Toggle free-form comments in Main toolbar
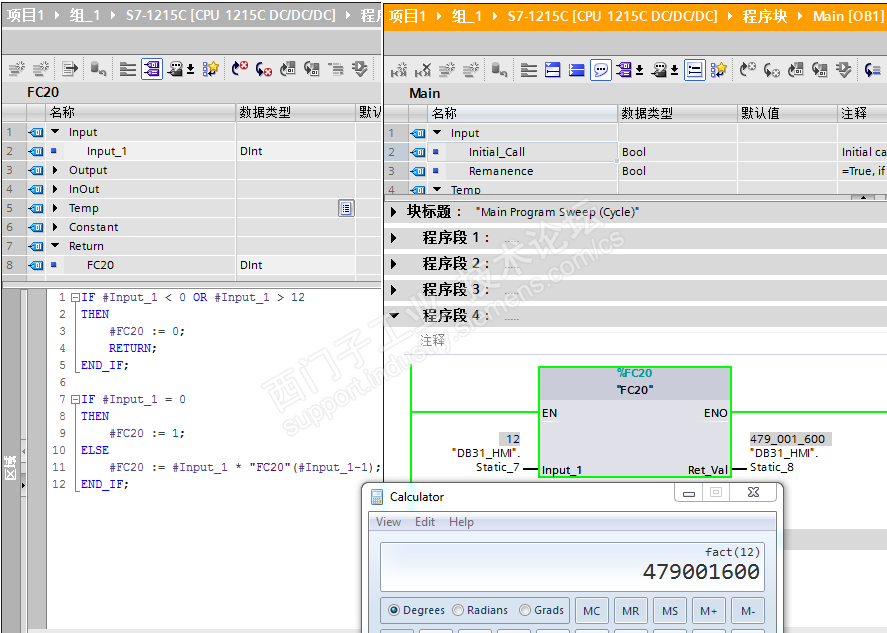887x633 pixels. [601, 70]
